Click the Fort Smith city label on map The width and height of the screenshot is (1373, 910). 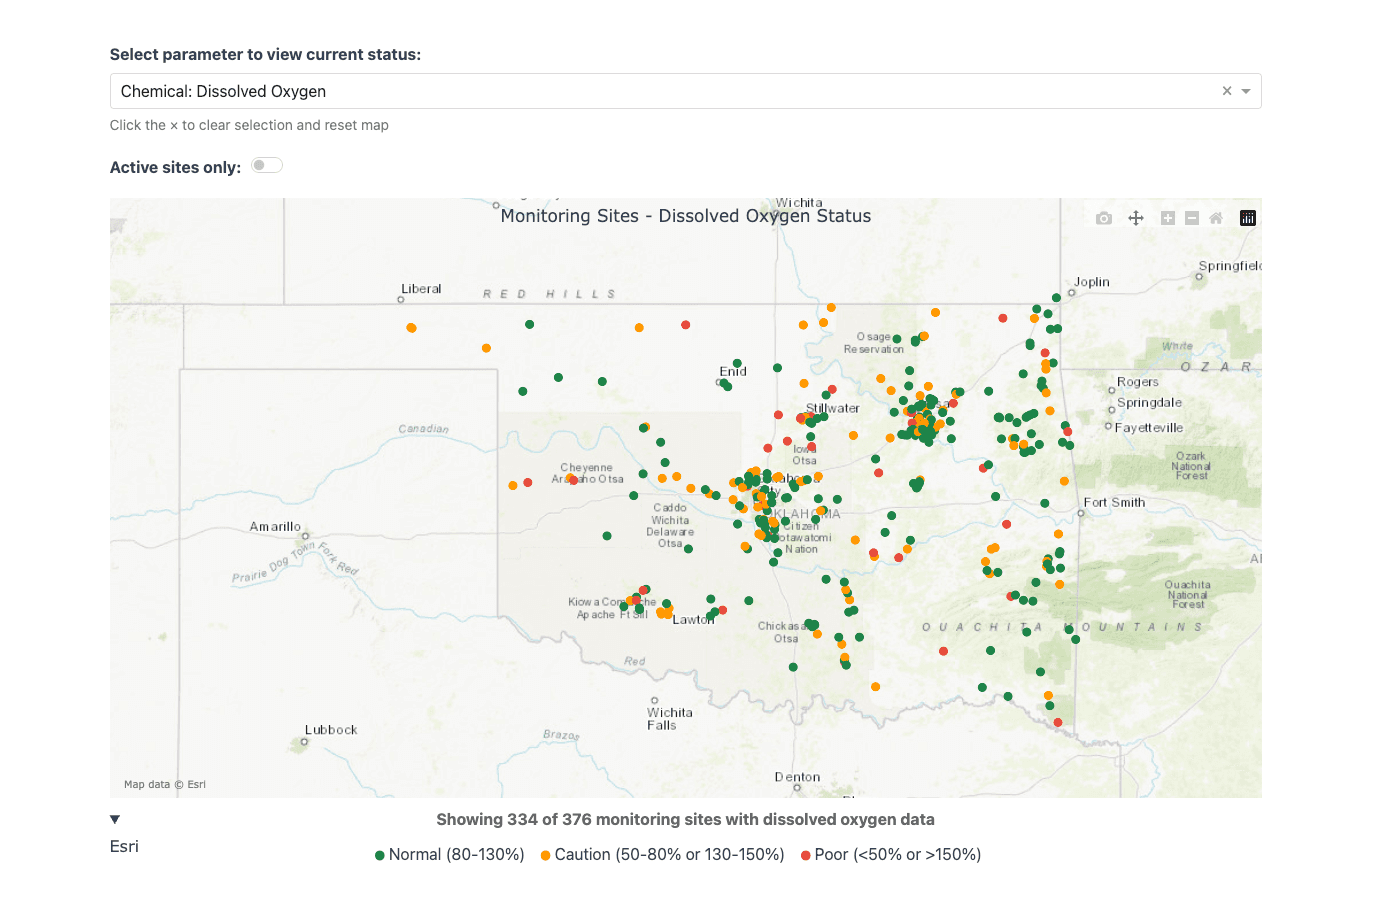click(1114, 503)
